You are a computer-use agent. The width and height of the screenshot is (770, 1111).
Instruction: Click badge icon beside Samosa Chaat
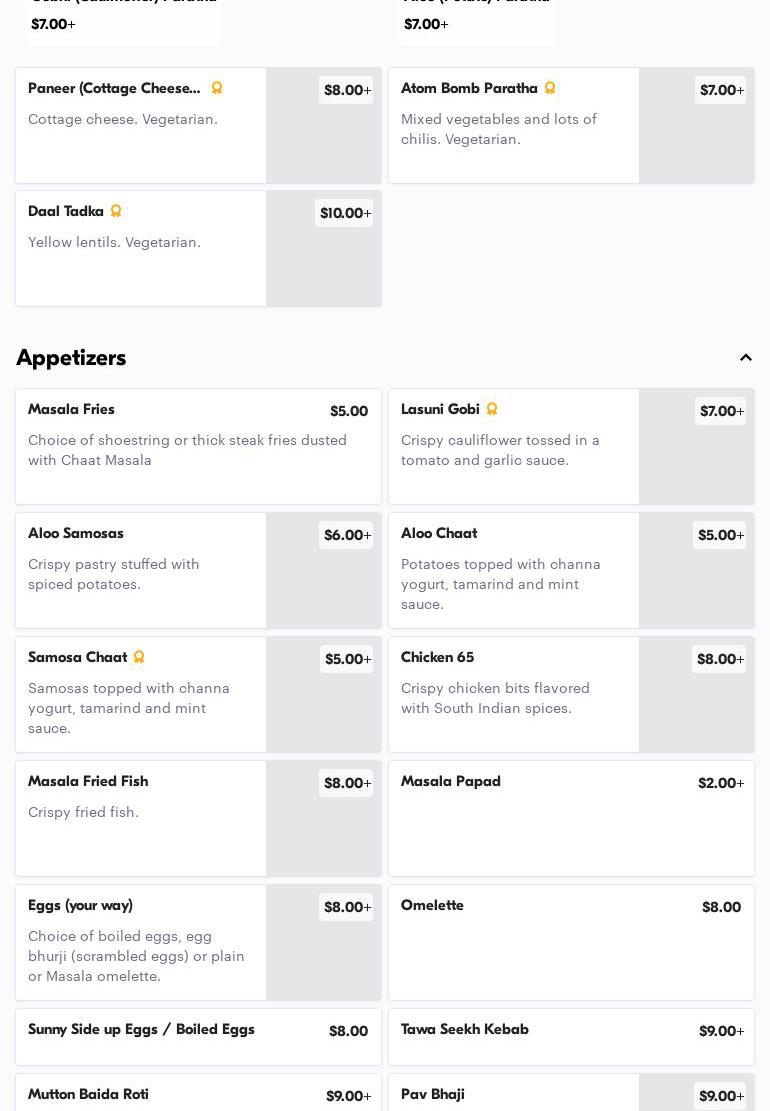click(139, 657)
